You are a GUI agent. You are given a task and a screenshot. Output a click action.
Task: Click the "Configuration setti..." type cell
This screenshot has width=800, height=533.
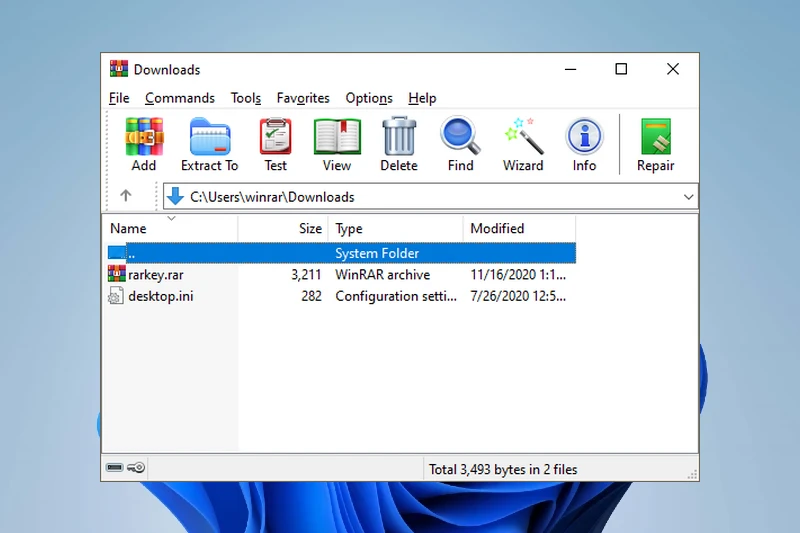(x=396, y=296)
